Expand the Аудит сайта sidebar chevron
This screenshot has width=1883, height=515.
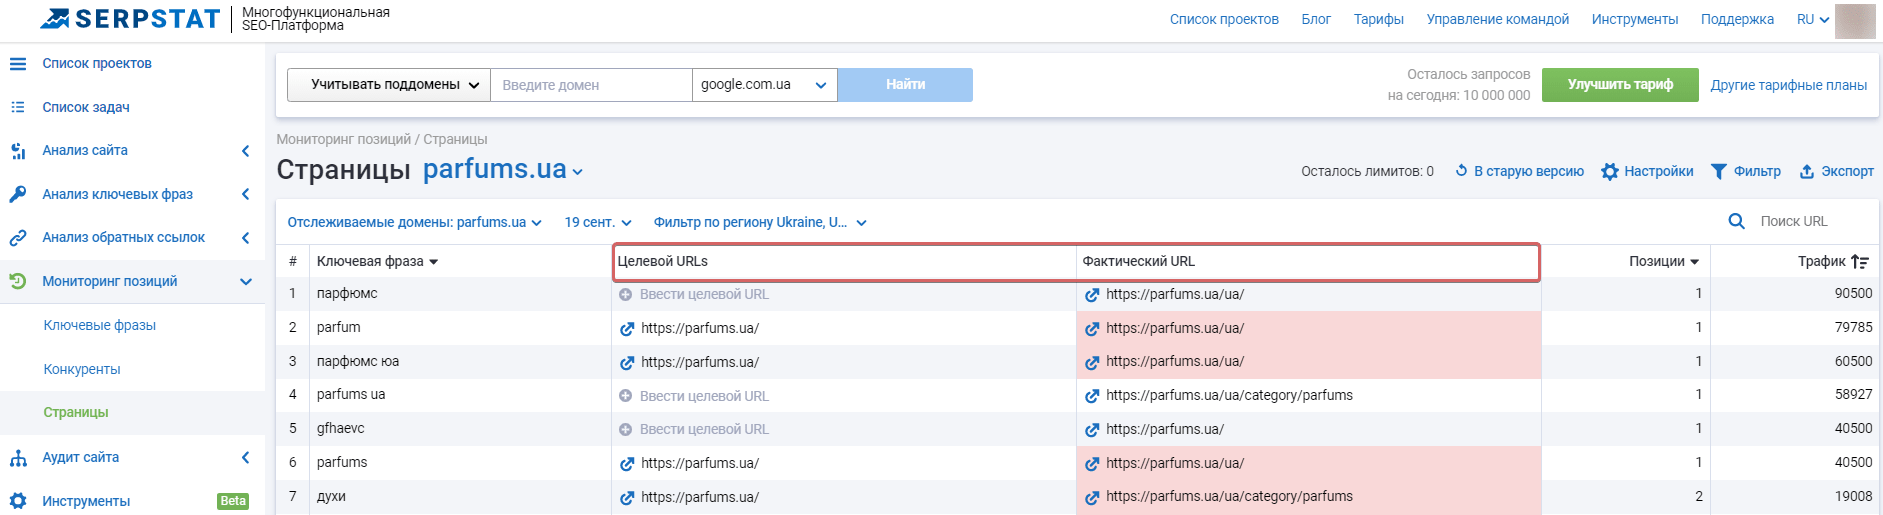tap(246, 458)
